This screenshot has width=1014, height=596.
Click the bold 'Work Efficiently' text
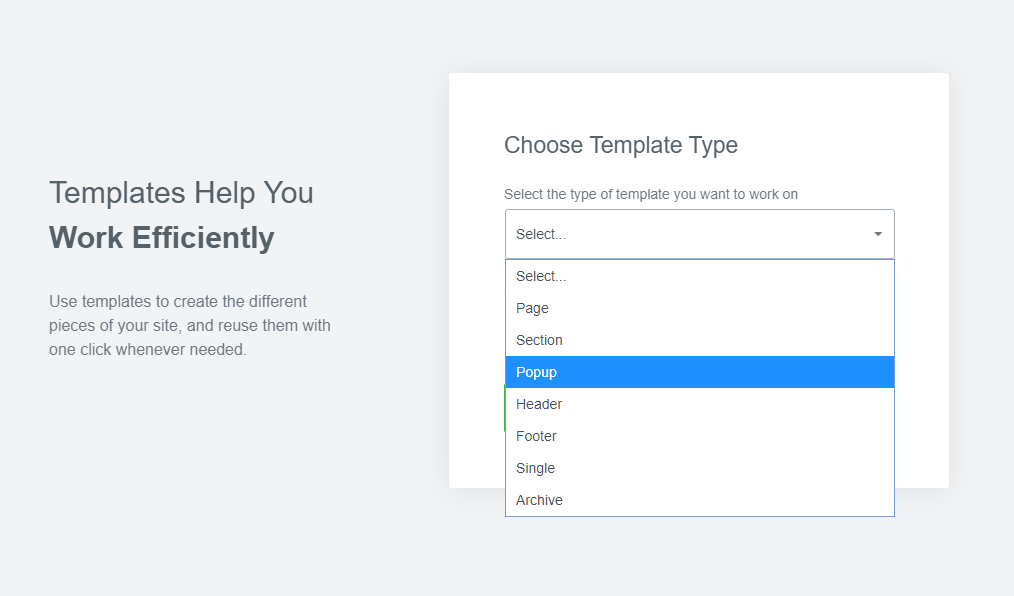point(162,237)
